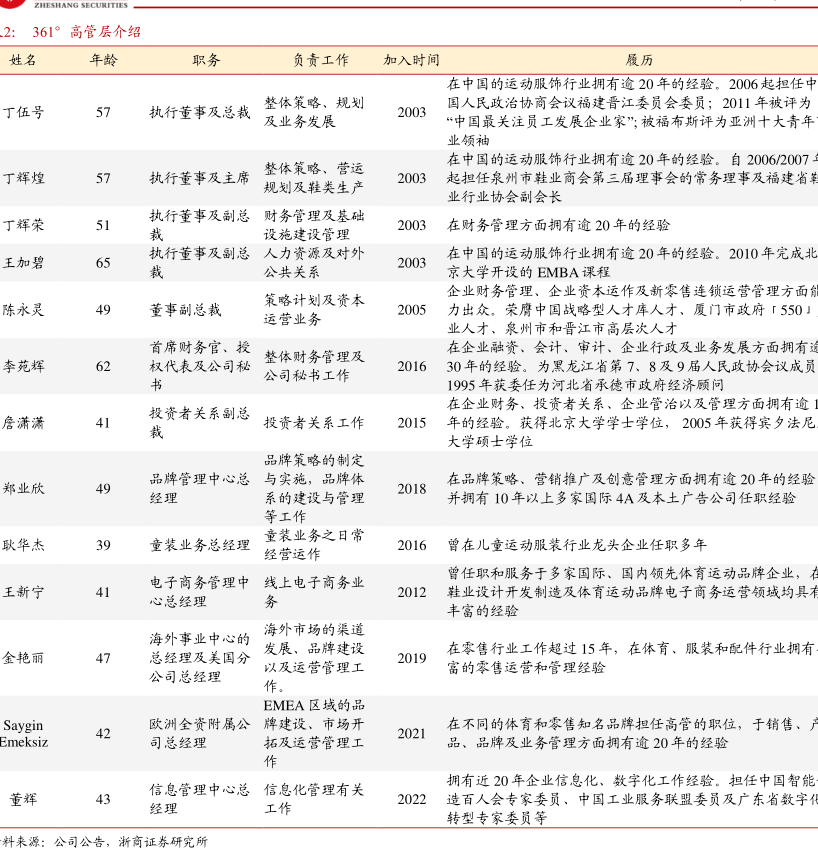Select 董辉's 信息管理中心总经理 title cell
The width and height of the screenshot is (818, 865).
pyautogui.click(x=200, y=799)
